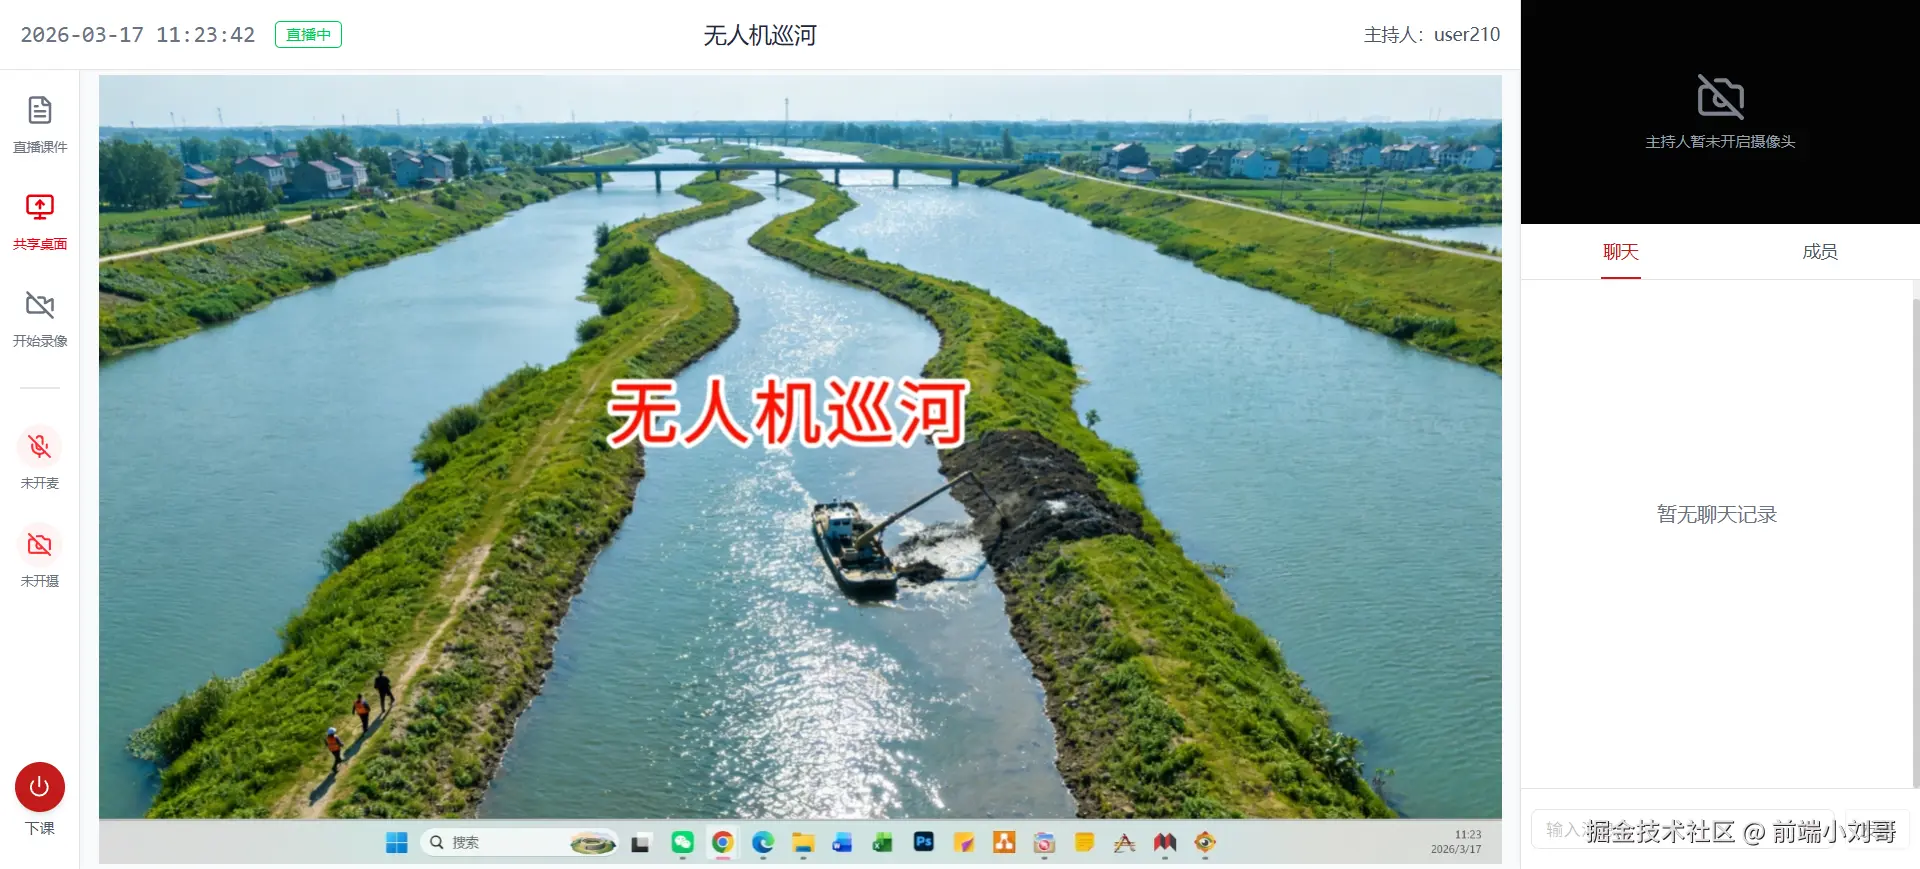
Task: Open the orange eye-shaped app taskbar icon
Action: coord(1205,843)
